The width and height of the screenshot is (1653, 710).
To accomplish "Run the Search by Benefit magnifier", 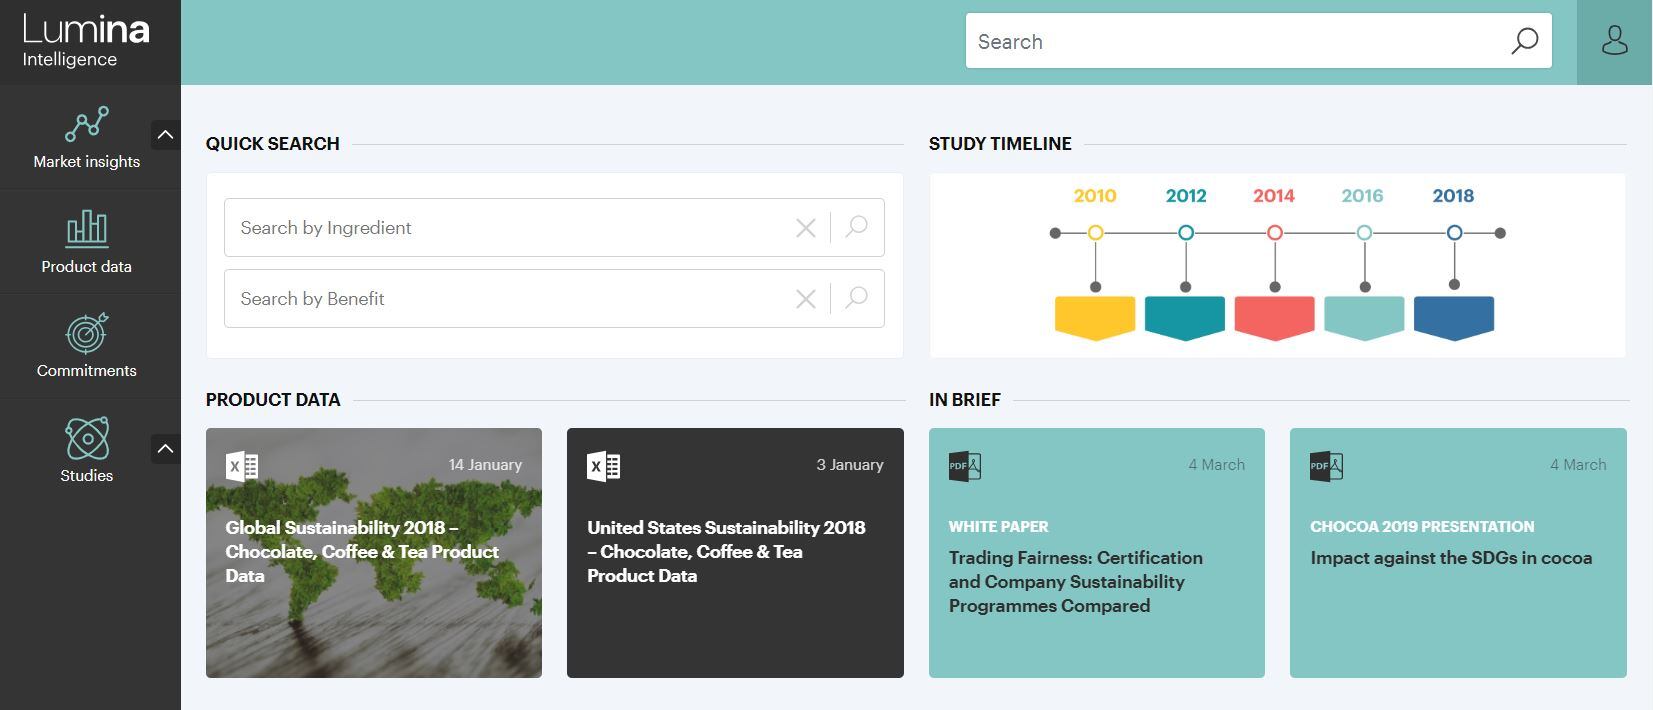I will tap(856, 298).
